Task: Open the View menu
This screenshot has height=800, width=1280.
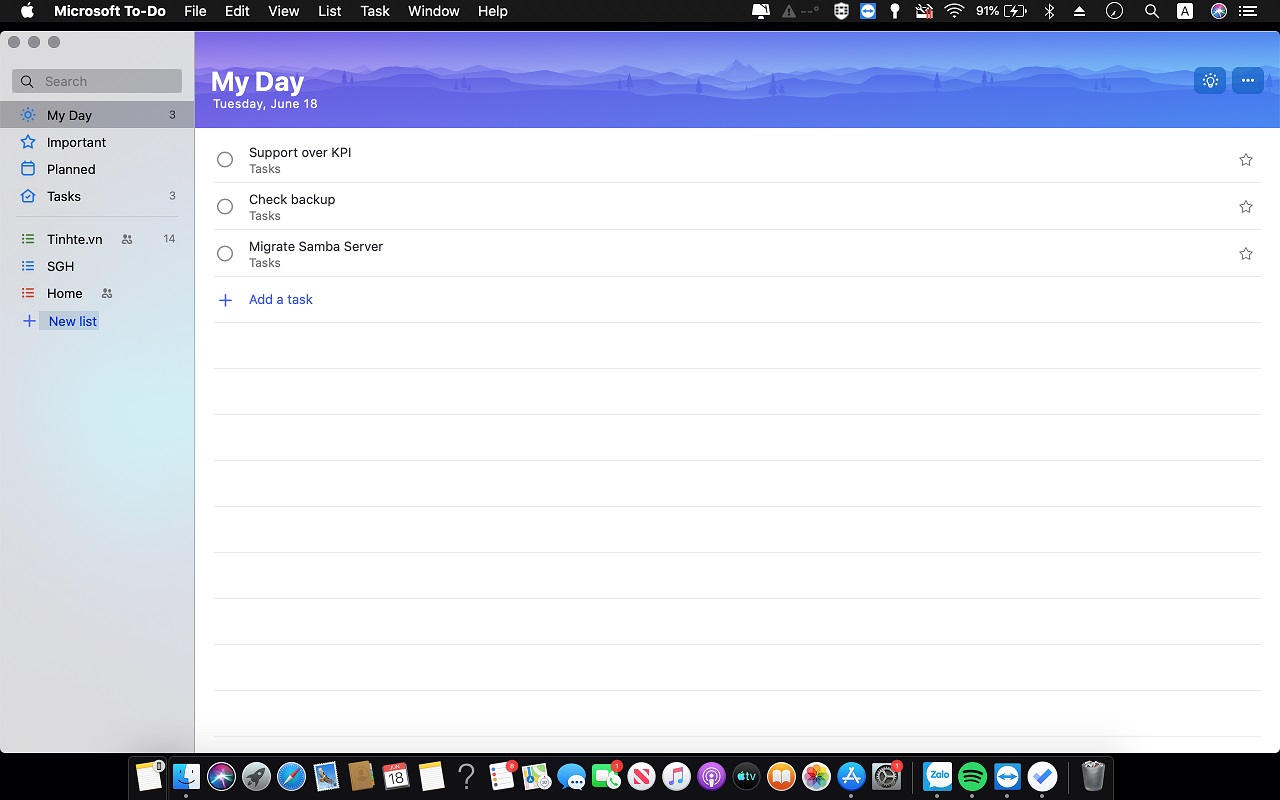Action: [284, 11]
